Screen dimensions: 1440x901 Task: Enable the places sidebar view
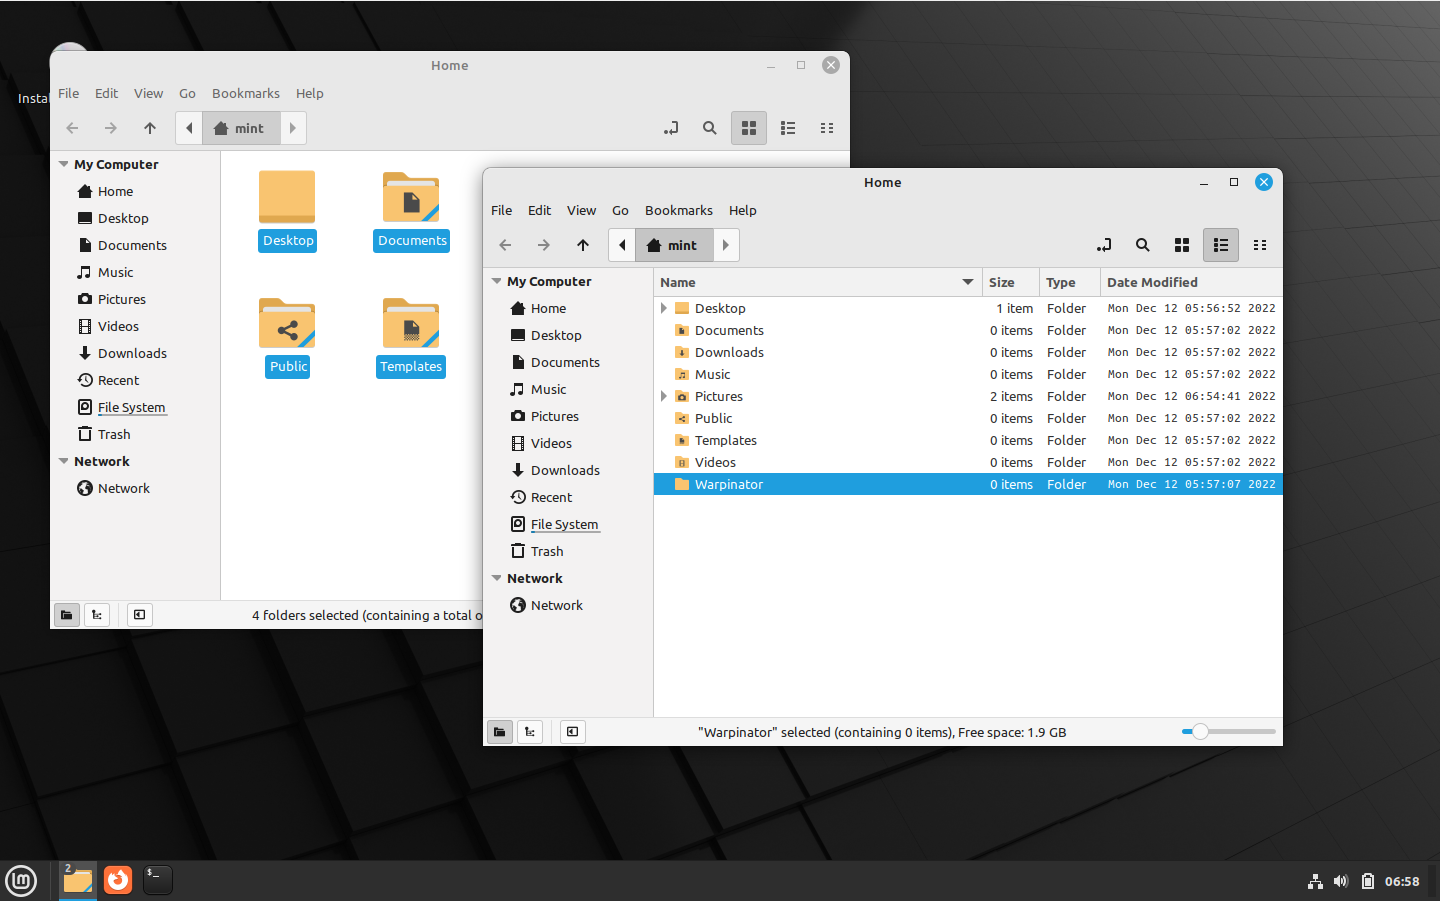click(x=499, y=731)
